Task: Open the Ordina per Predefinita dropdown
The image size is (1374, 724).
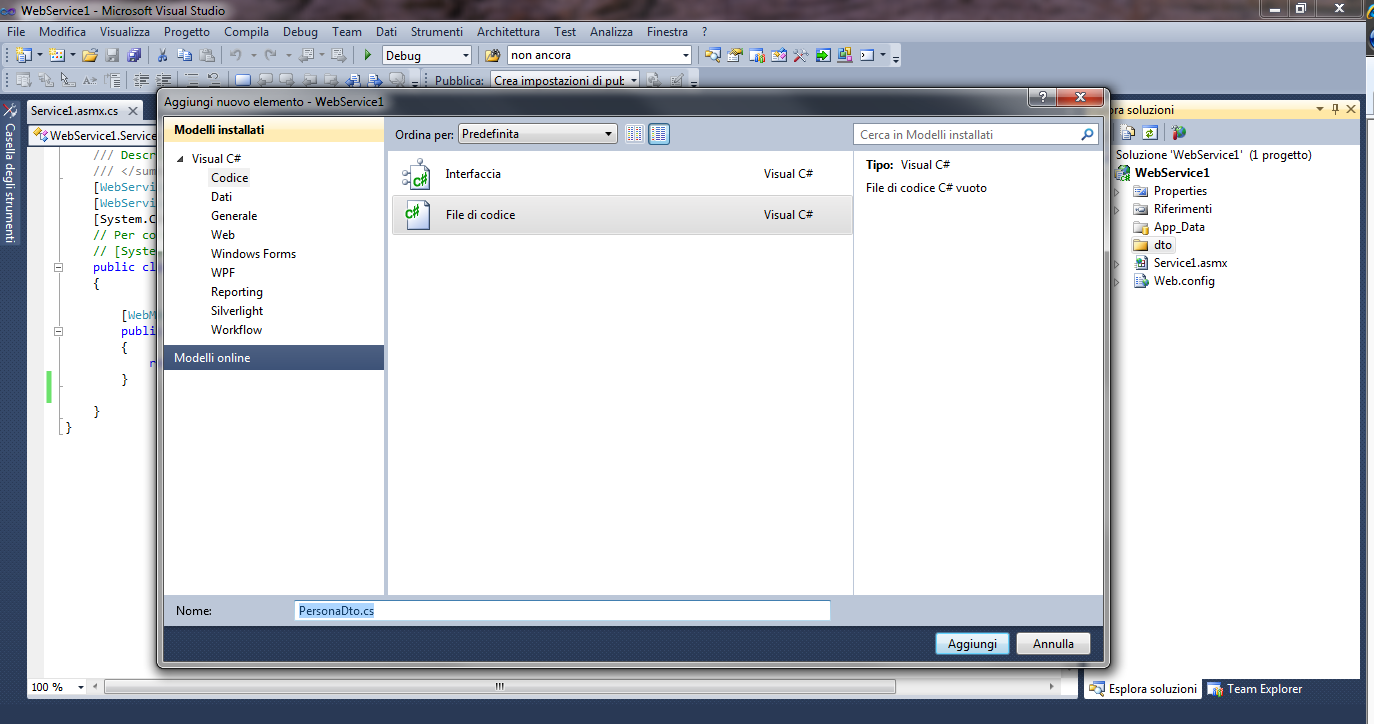Action: pyautogui.click(x=538, y=134)
